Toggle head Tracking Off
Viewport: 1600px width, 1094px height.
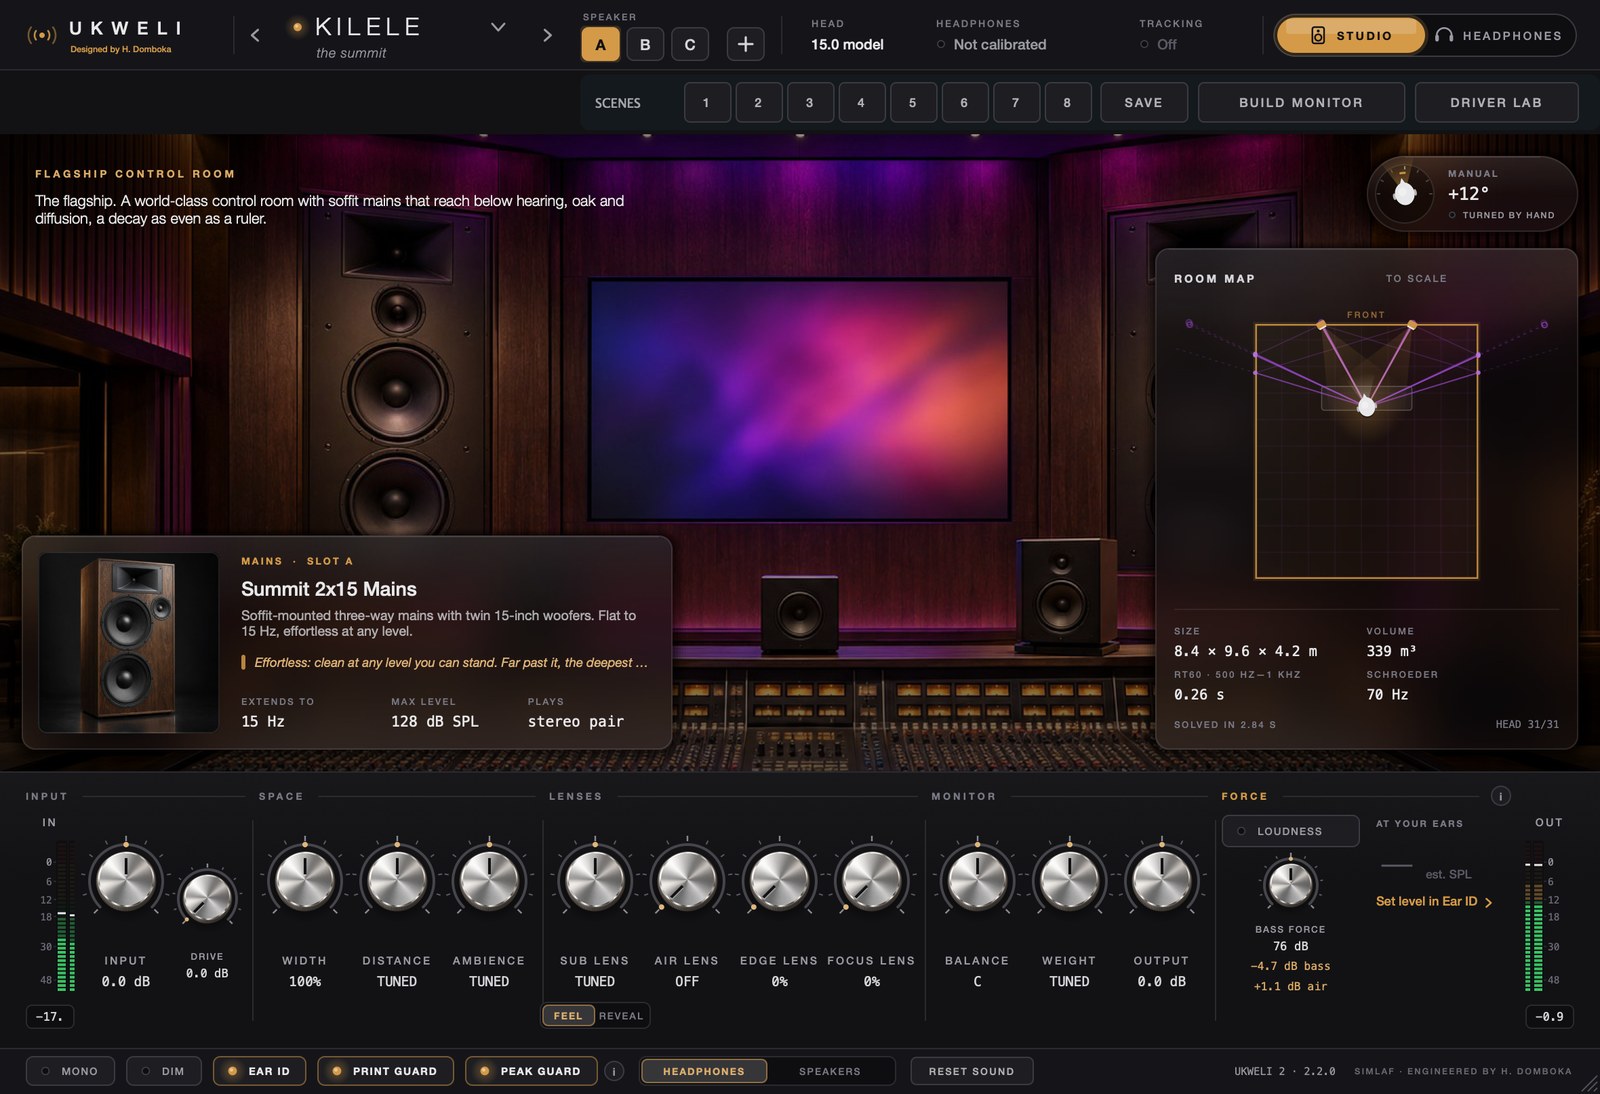click(x=1158, y=44)
